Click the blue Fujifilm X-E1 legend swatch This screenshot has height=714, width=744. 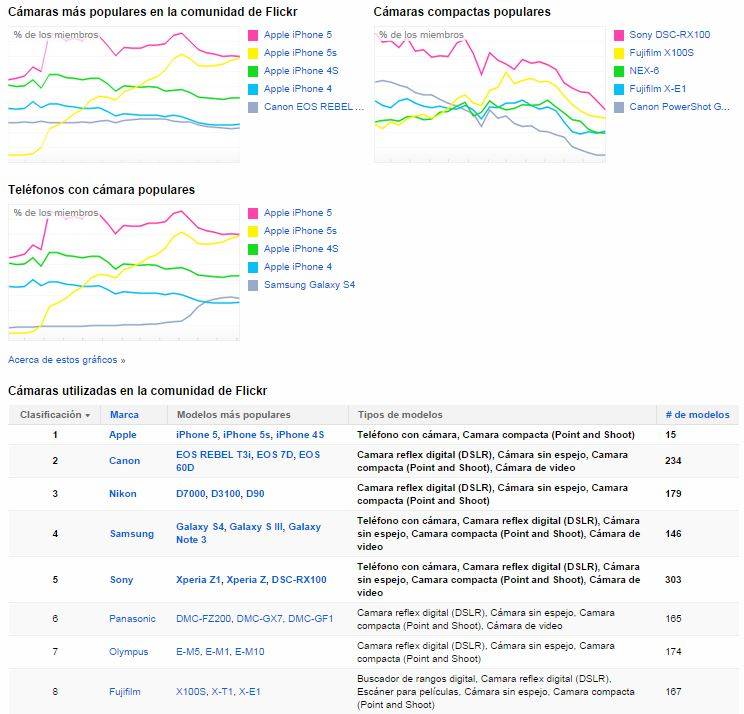coord(619,89)
